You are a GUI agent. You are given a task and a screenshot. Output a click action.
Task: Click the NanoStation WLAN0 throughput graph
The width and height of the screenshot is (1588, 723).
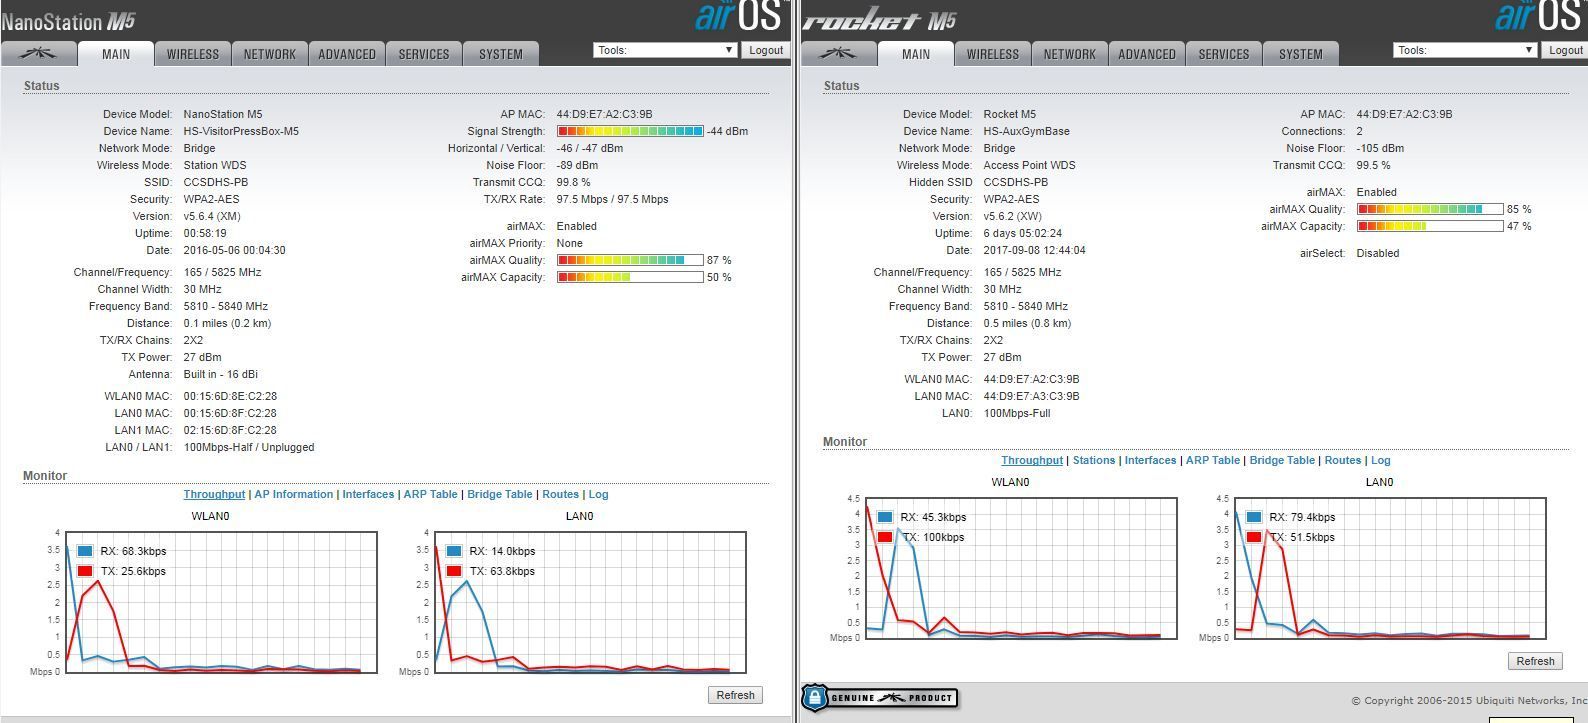(221, 602)
